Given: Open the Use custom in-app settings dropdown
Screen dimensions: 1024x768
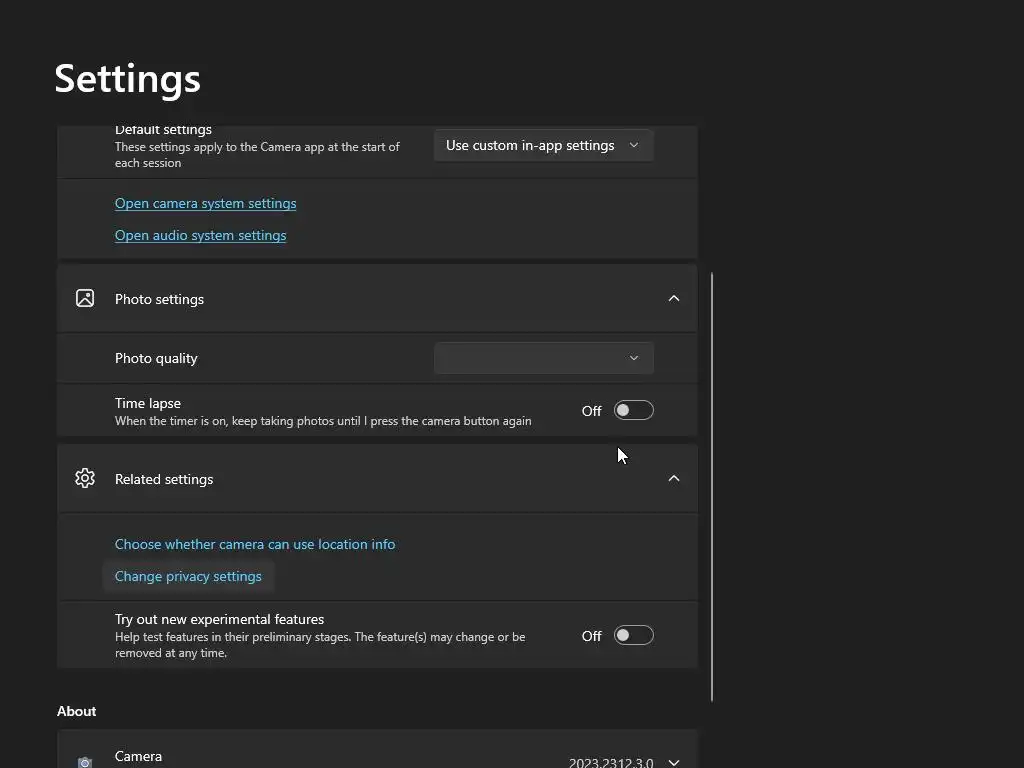Looking at the screenshot, I should pos(543,145).
